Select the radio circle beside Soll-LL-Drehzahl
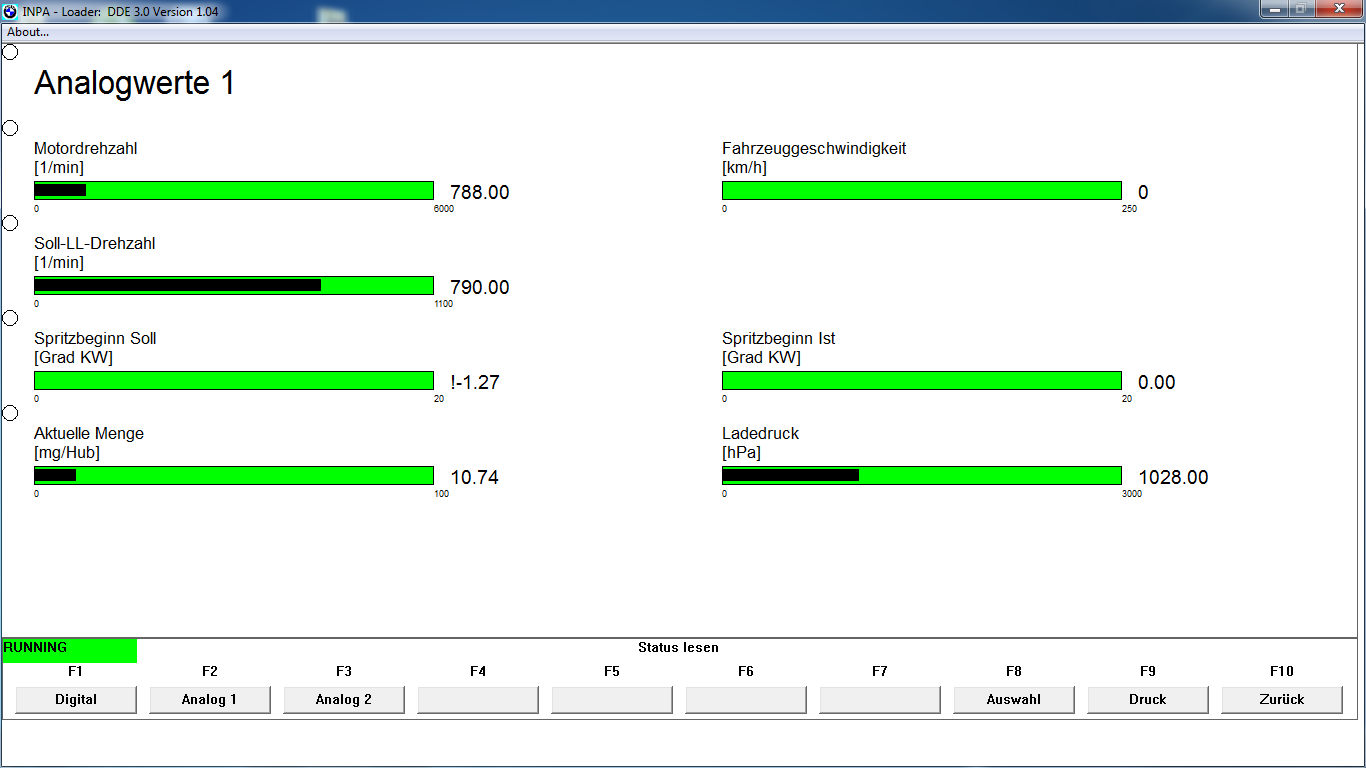The width and height of the screenshot is (1366, 768). [10, 223]
